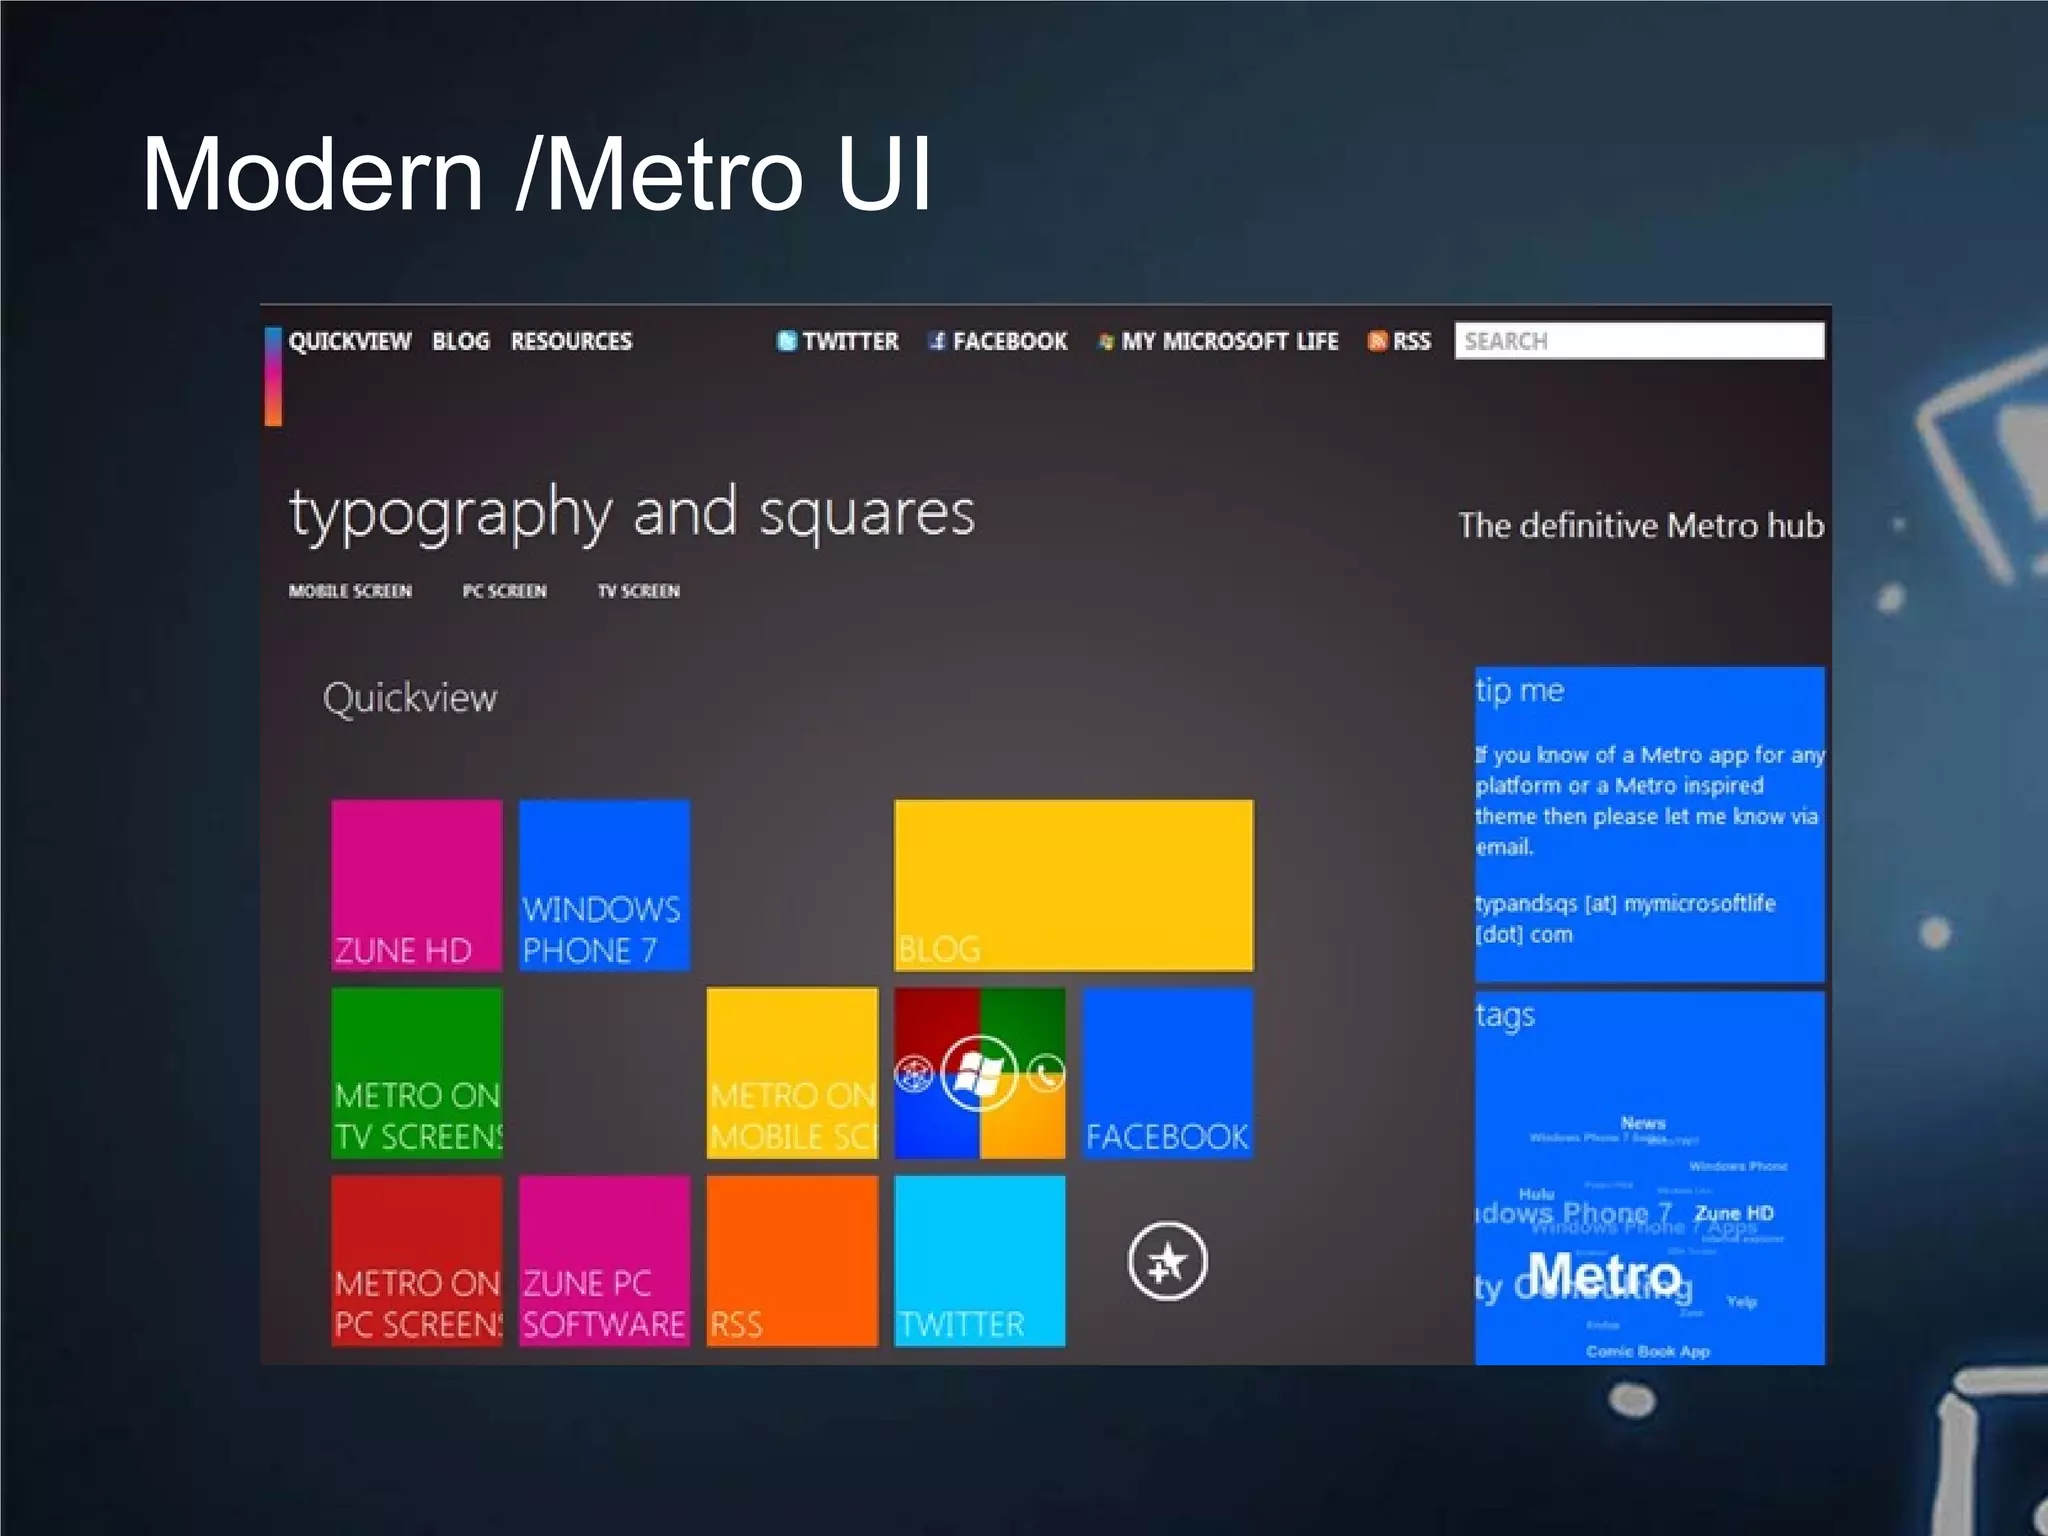
Task: Click the Zune HD tag in tag cloud
Action: click(1734, 1213)
